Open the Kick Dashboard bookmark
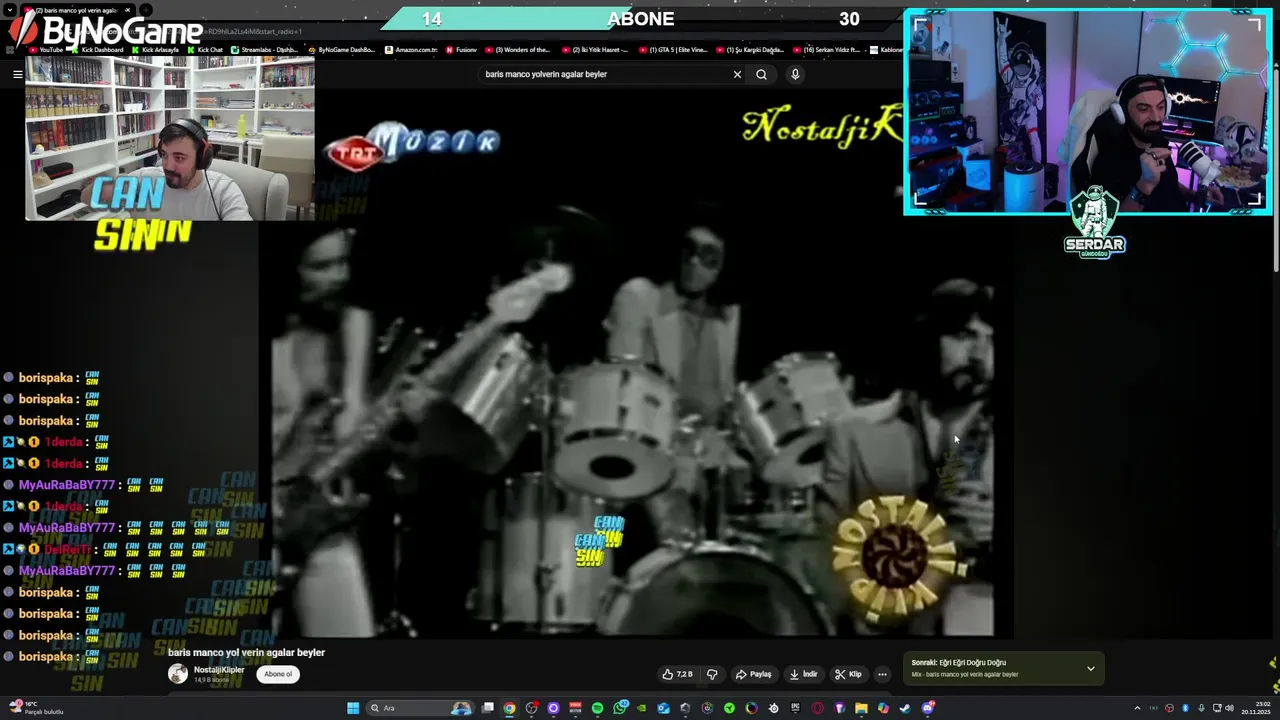Image resolution: width=1280 pixels, height=720 pixels. pos(97,50)
